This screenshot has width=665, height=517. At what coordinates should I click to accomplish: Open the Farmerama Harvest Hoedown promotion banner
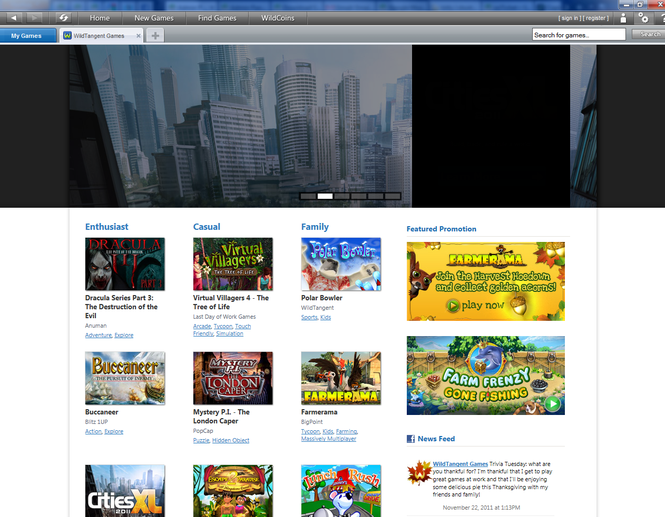coord(486,281)
